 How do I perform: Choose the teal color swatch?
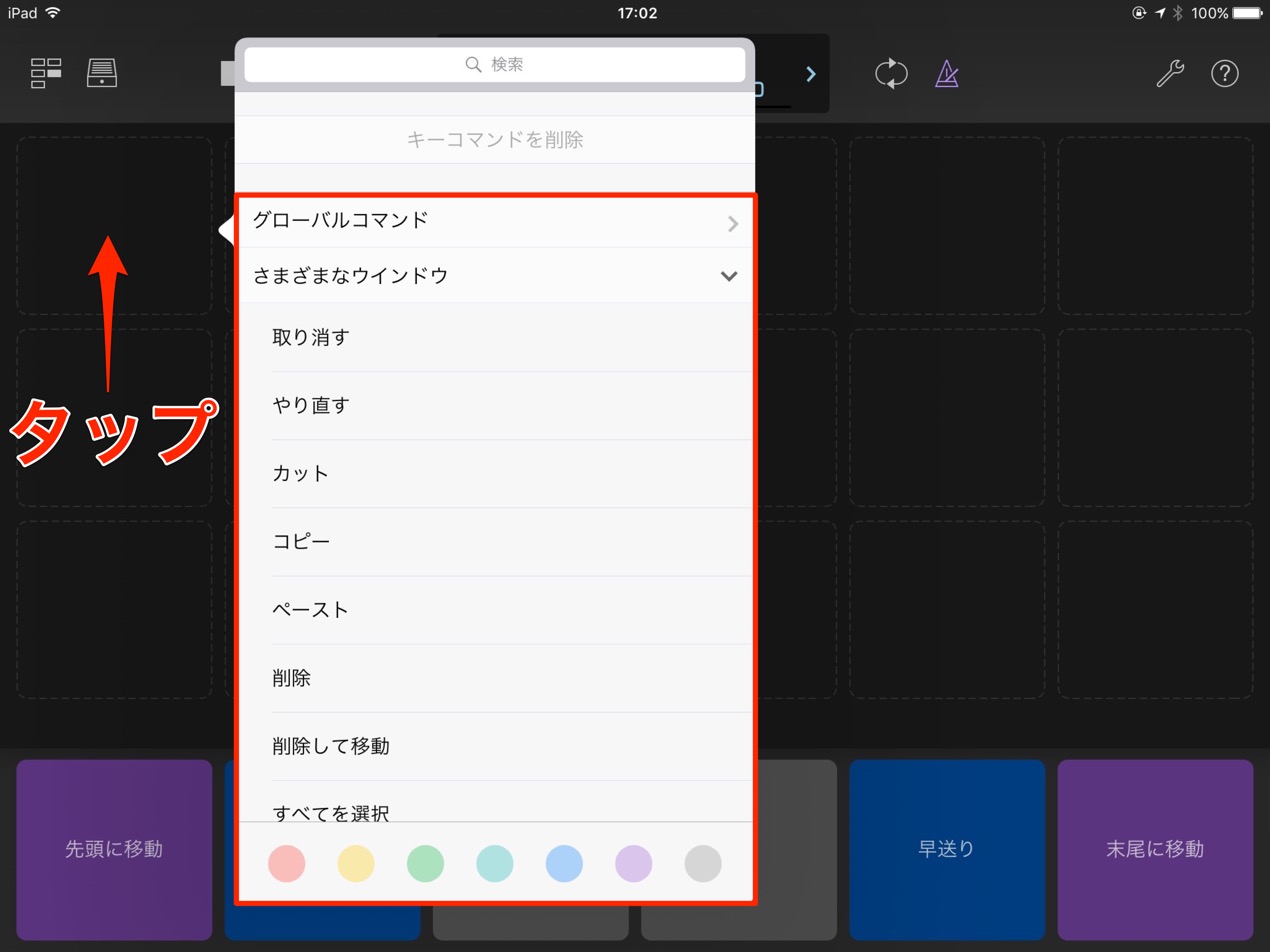[495, 863]
